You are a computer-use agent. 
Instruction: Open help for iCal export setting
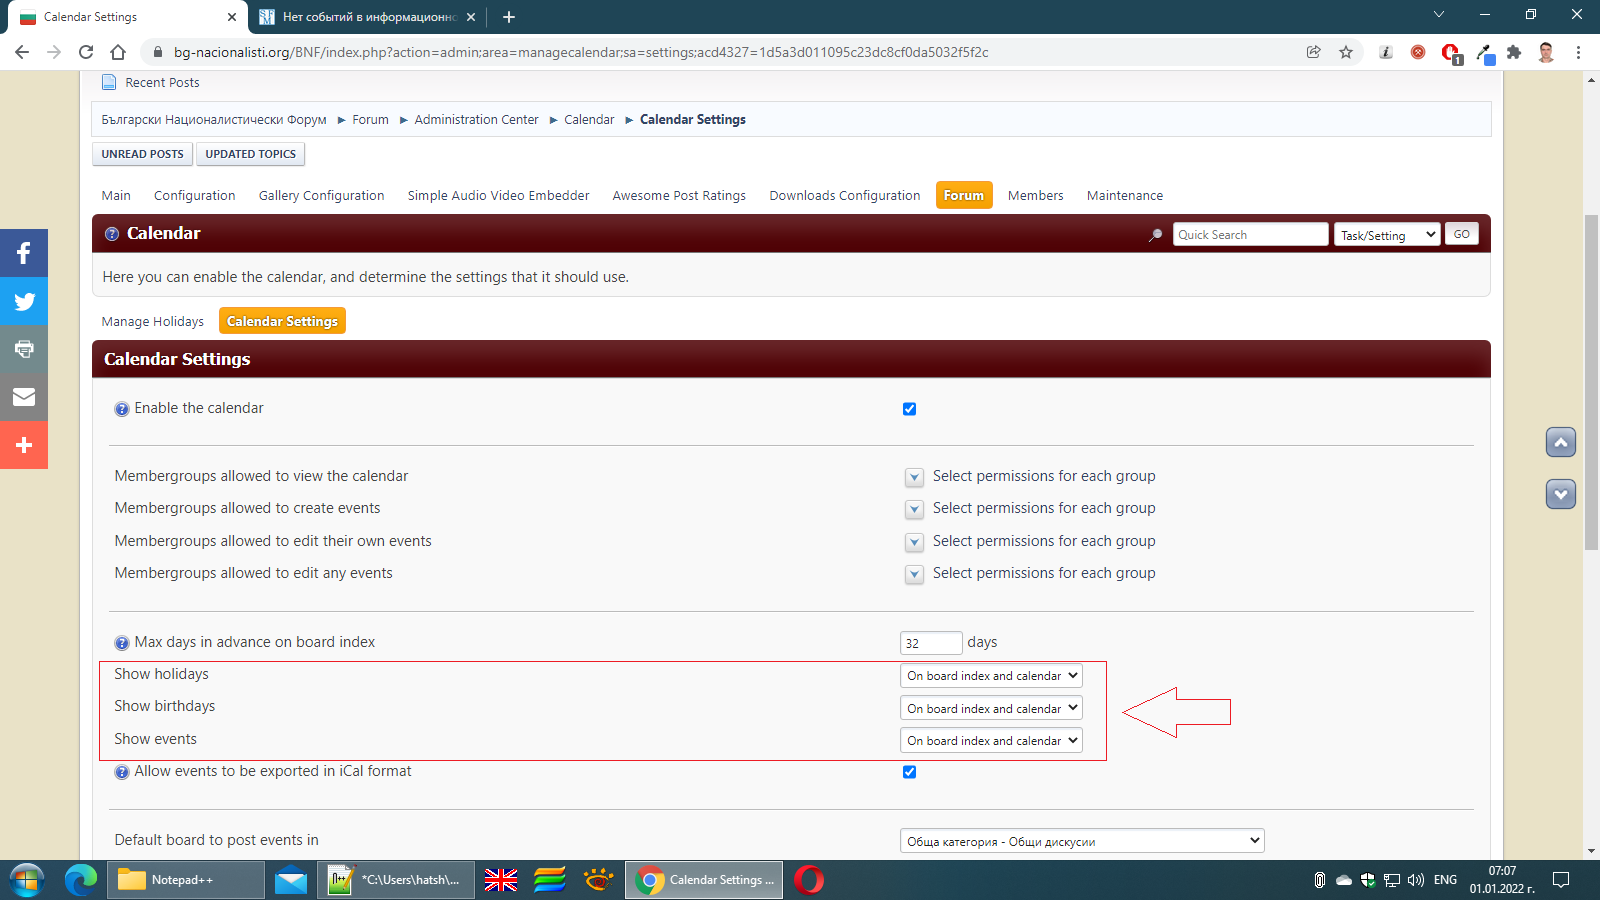122,772
